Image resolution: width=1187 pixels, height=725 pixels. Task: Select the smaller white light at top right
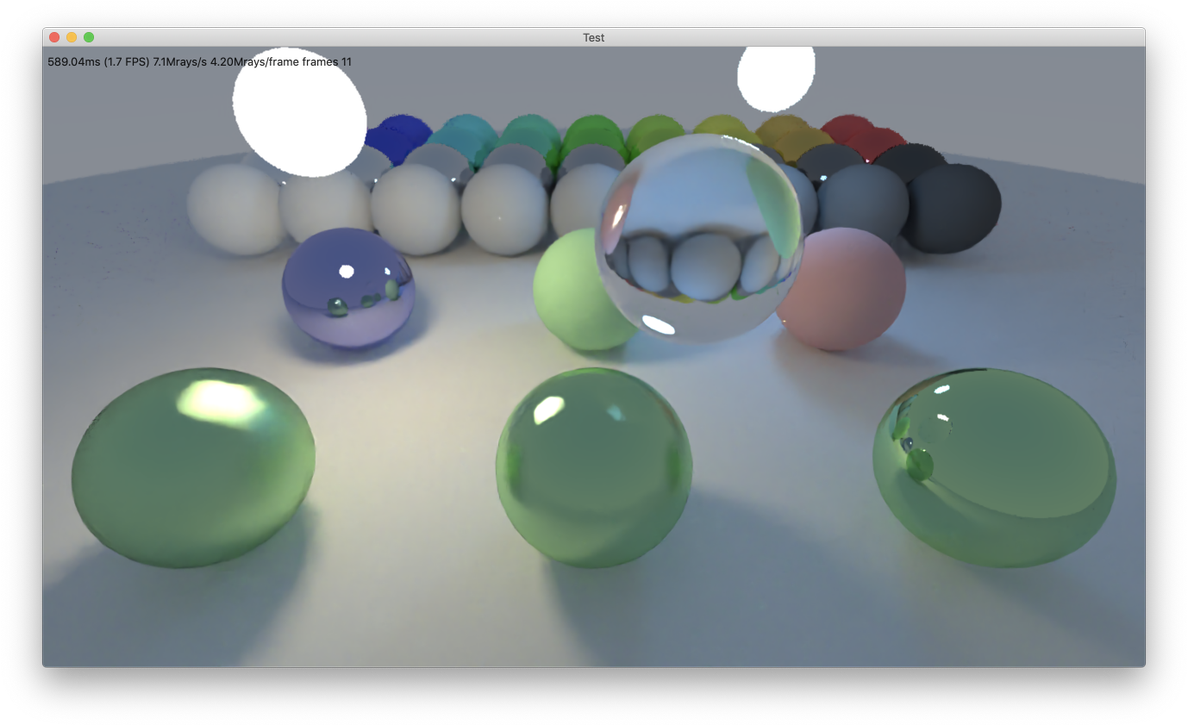pos(775,77)
